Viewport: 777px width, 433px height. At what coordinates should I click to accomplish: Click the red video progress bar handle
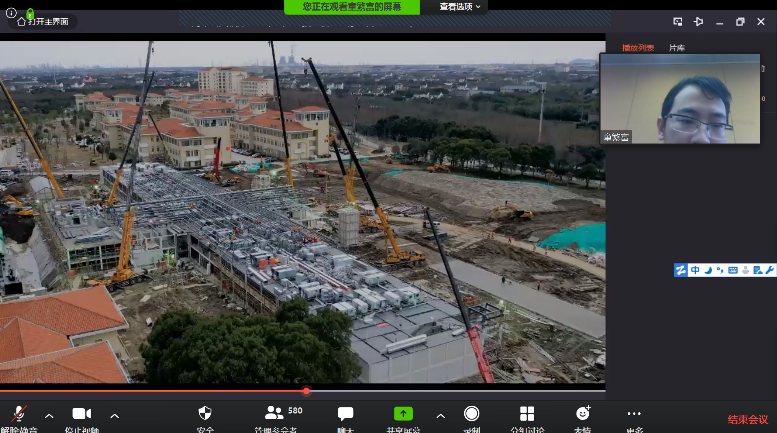(x=306, y=391)
